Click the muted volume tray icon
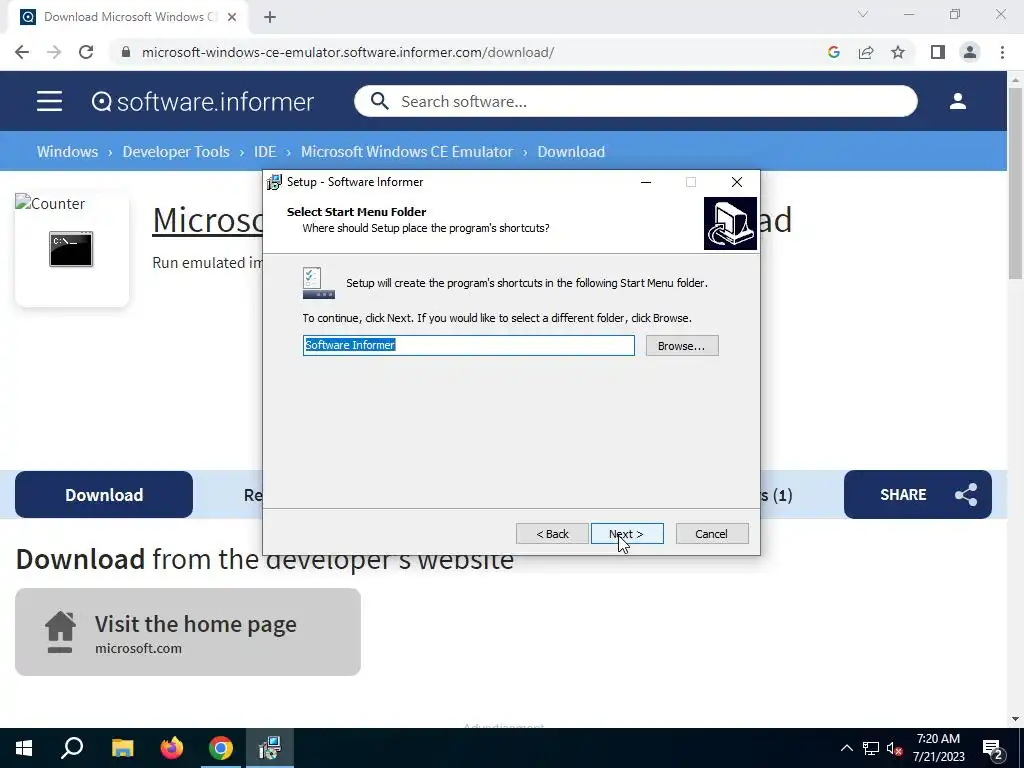Screen dimensions: 1024x768 tap(895, 748)
